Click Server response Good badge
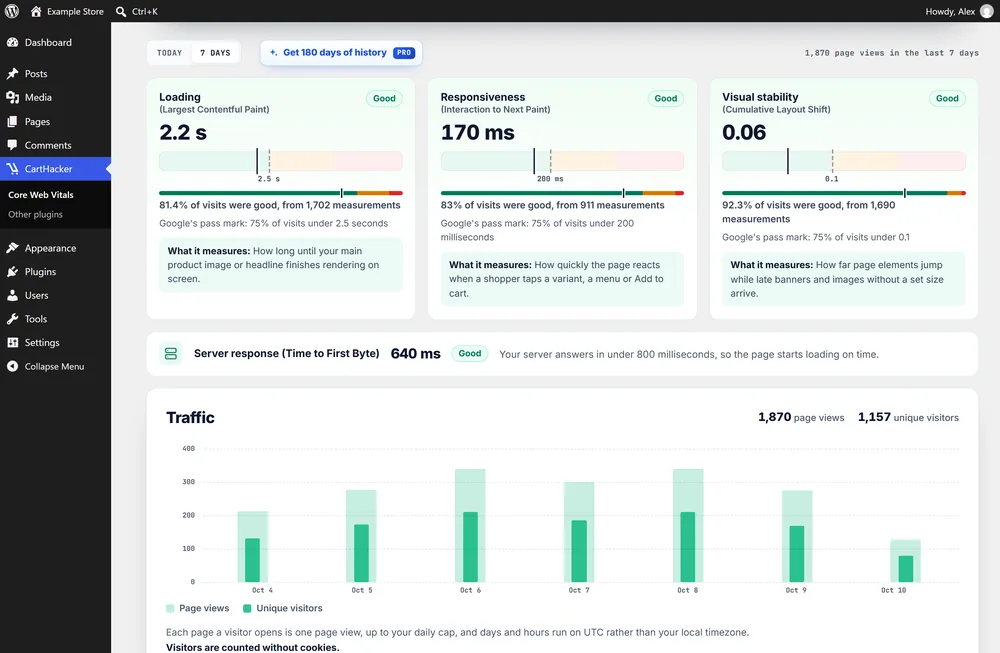Screen dimensions: 1000x653 pos(470,353)
